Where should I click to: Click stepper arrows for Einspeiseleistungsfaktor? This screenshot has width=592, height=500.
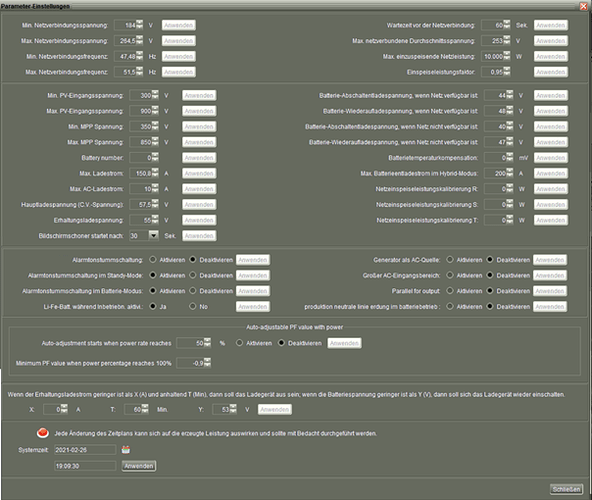point(507,72)
